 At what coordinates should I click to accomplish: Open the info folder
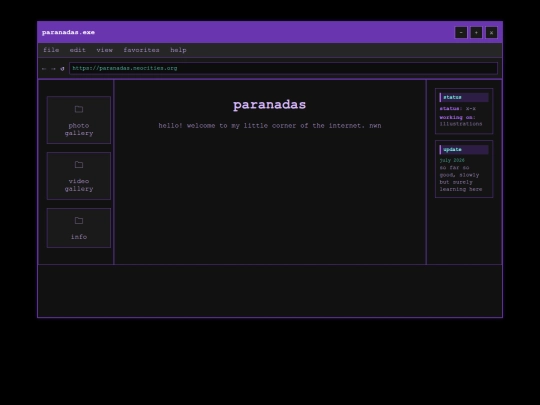point(79,228)
